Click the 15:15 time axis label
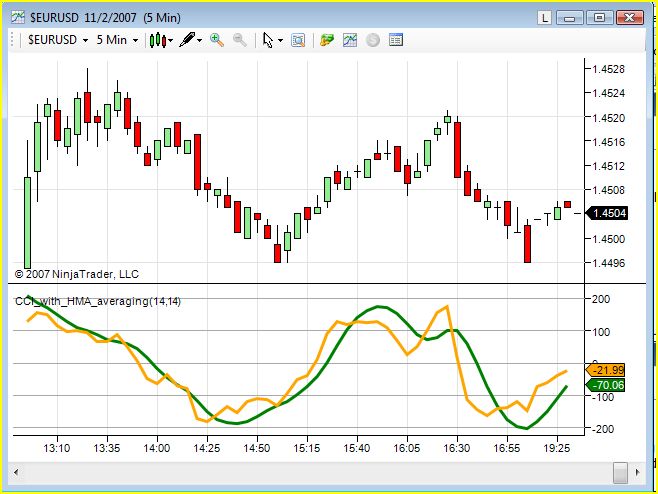This screenshot has width=658, height=494. pos(307,448)
